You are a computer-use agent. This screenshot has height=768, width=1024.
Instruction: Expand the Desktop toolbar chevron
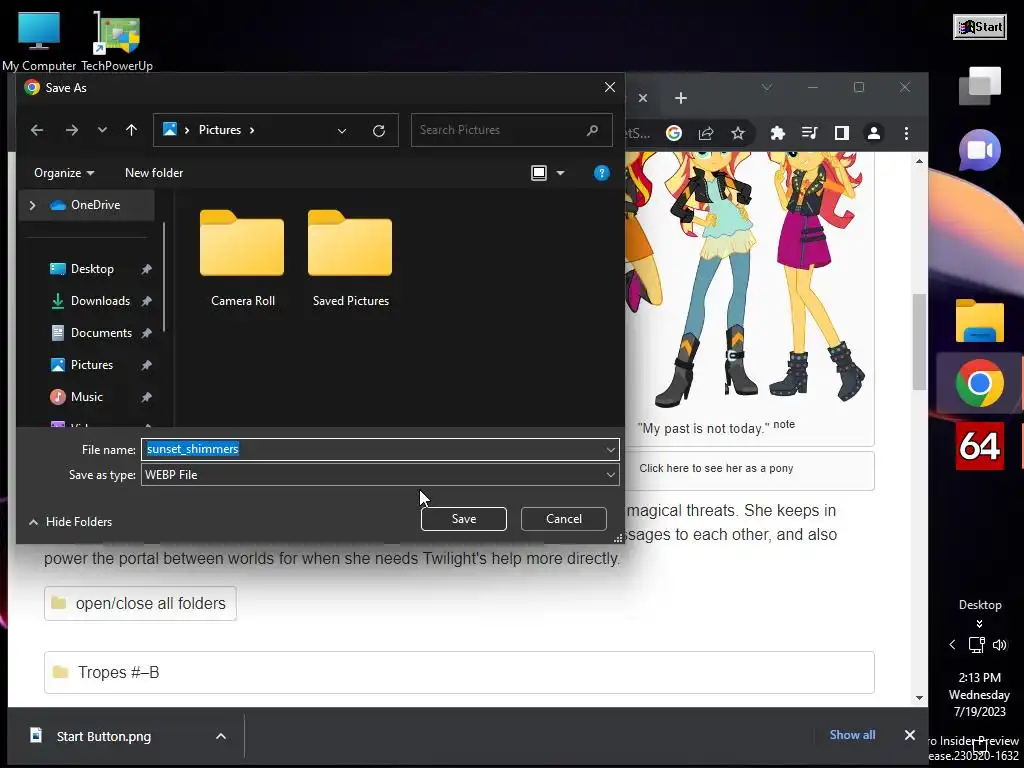tap(979, 624)
